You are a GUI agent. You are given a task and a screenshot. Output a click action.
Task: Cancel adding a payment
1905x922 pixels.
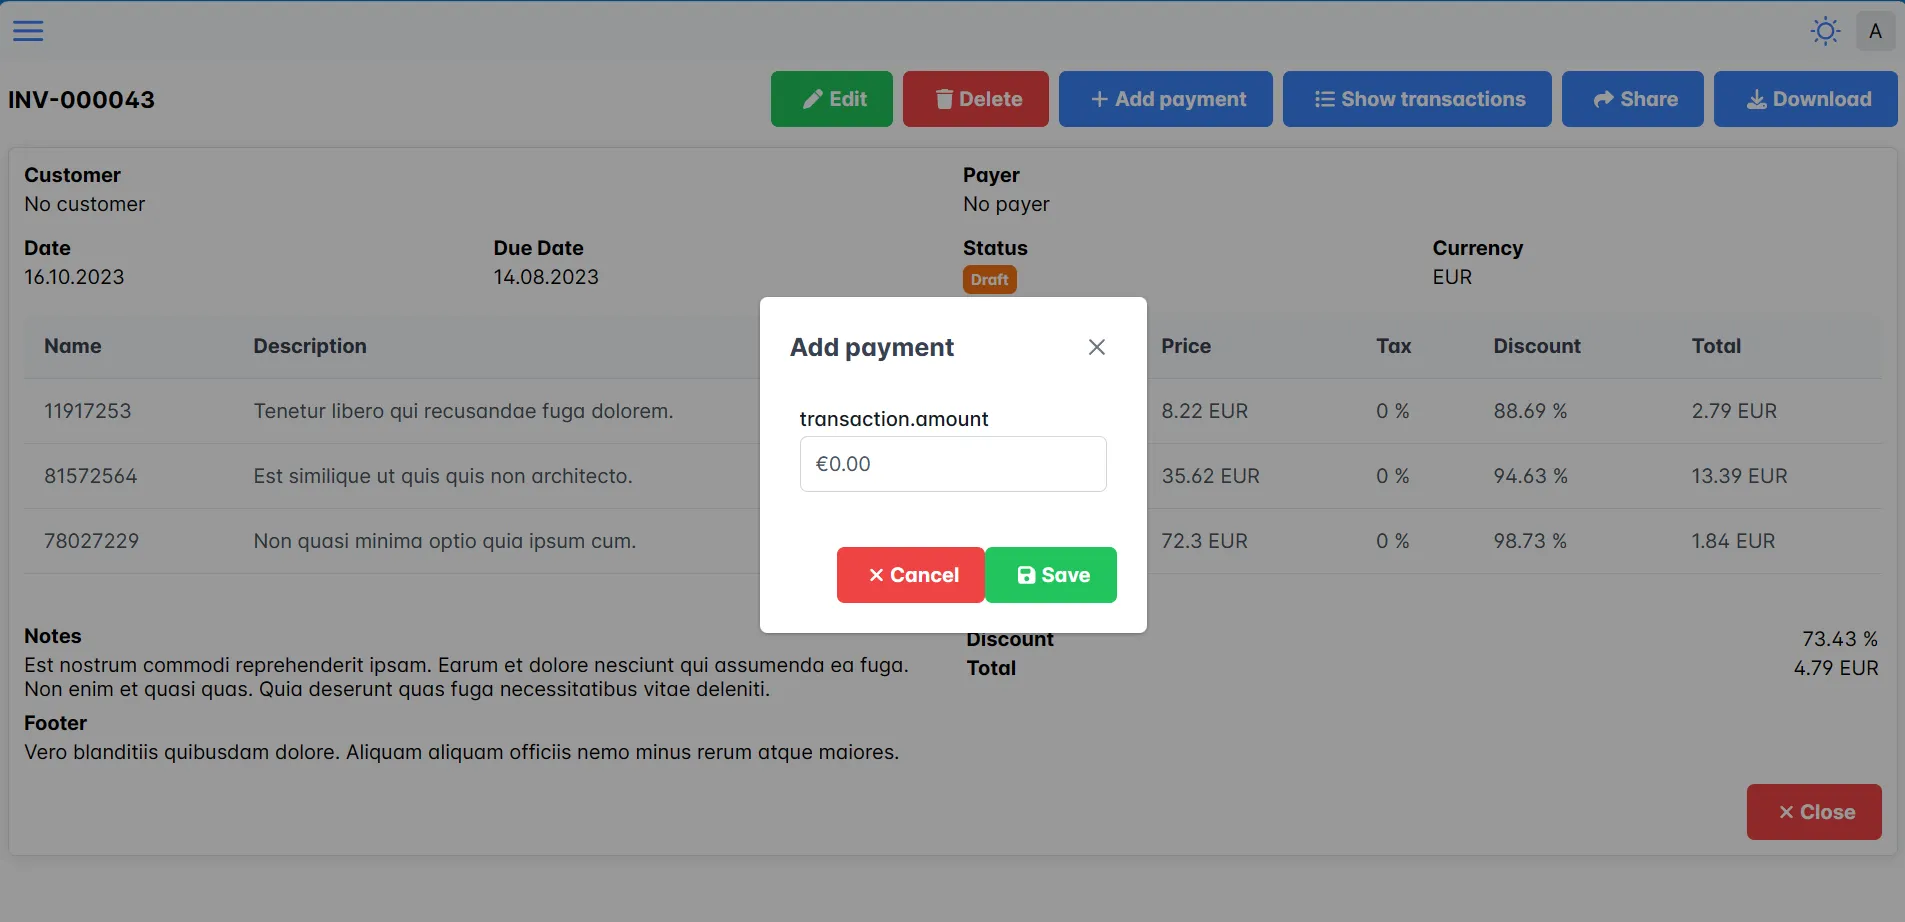909,575
